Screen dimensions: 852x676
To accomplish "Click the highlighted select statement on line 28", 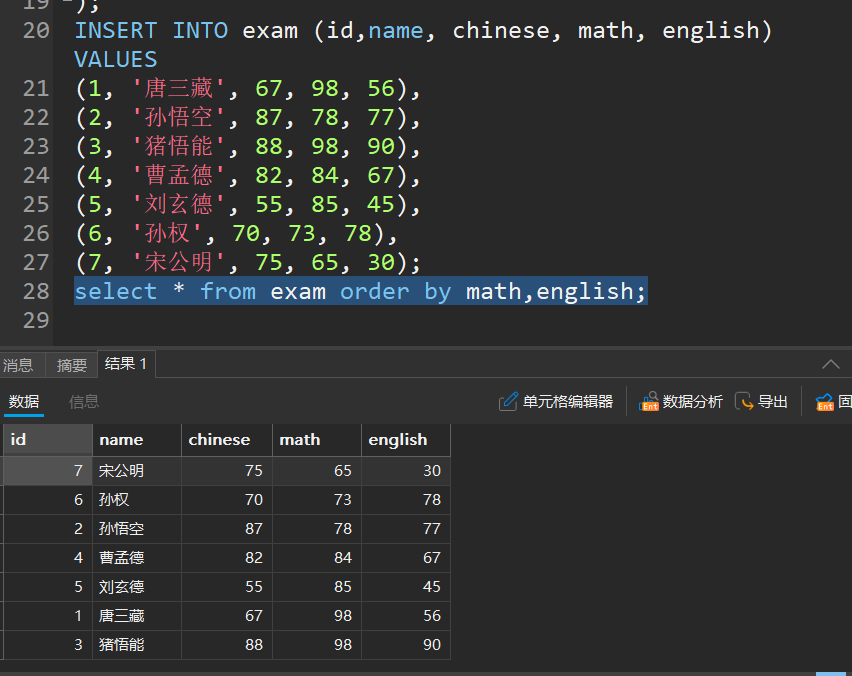I will point(360,291).
